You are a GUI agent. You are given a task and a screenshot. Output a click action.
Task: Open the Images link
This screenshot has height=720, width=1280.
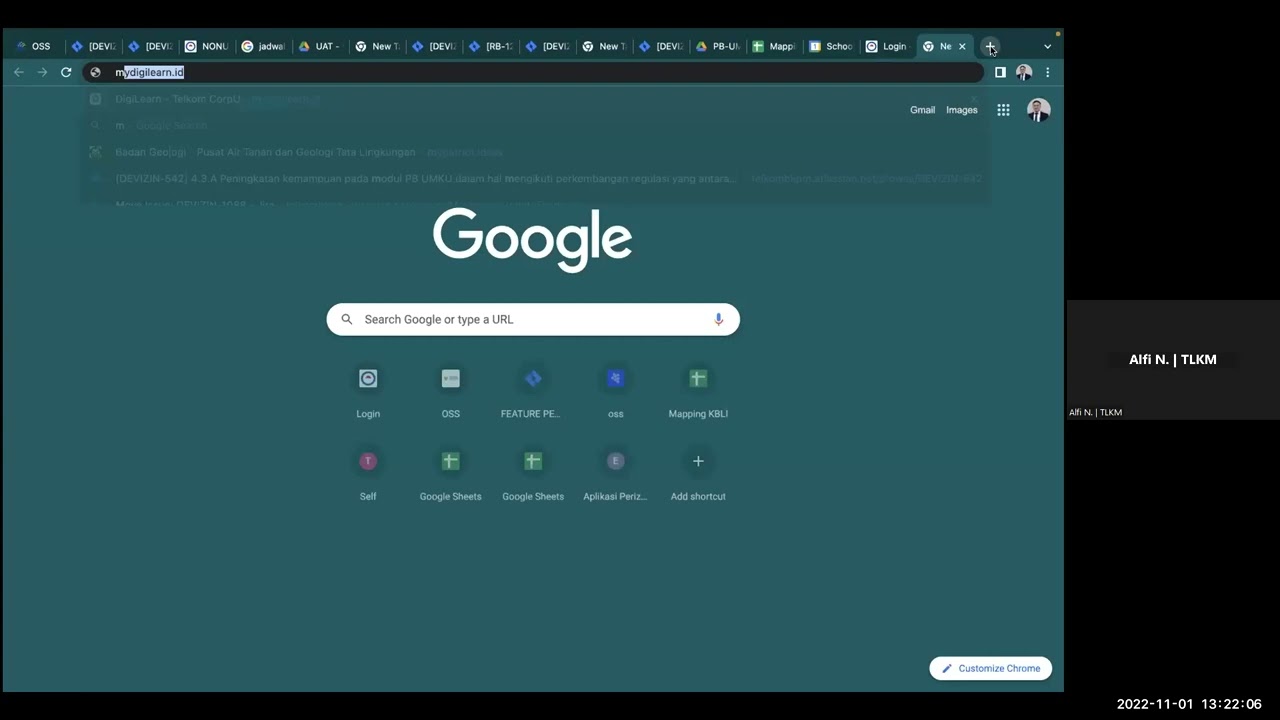tap(961, 110)
